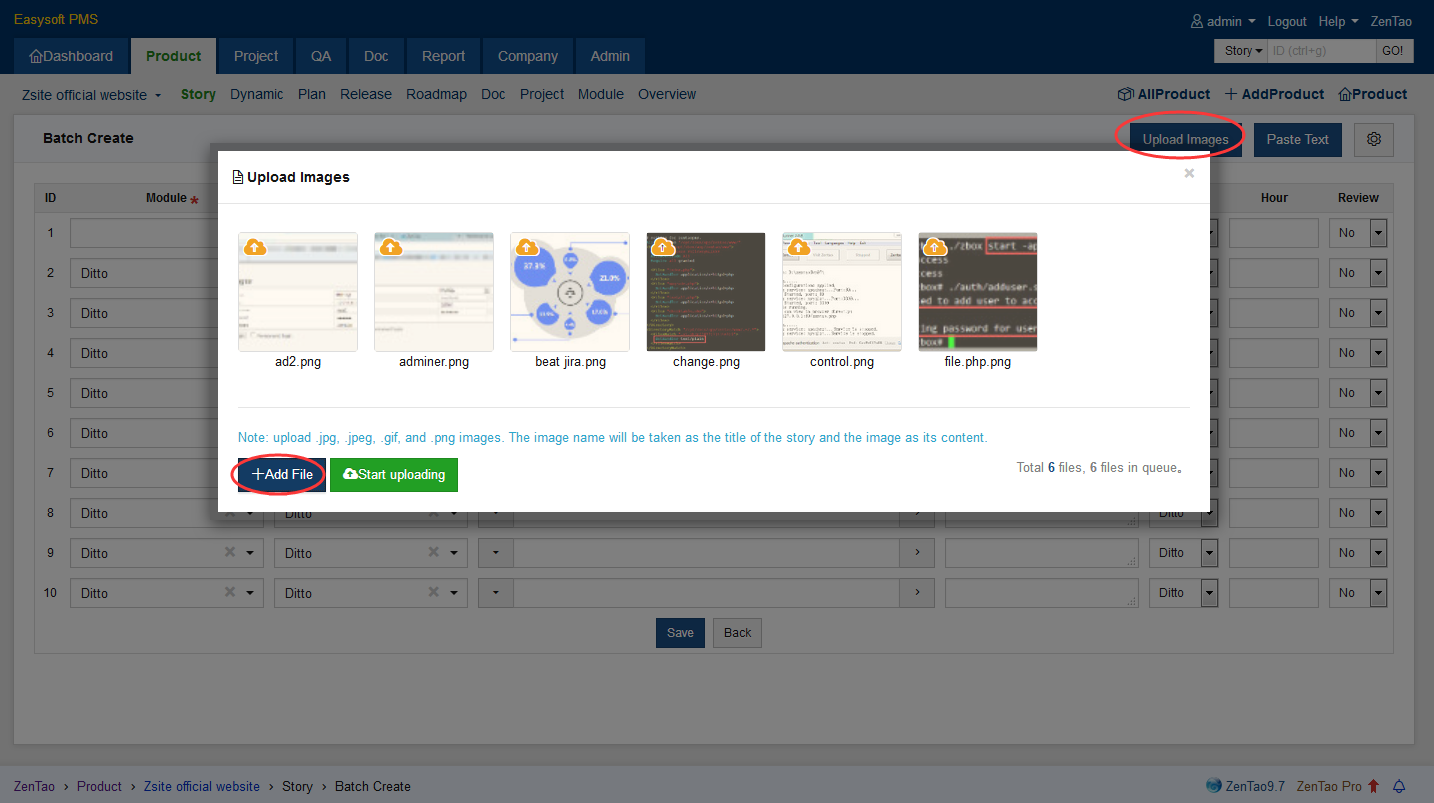Image resolution: width=1434 pixels, height=803 pixels.
Task: Switch to the QA tab
Action: (321, 56)
